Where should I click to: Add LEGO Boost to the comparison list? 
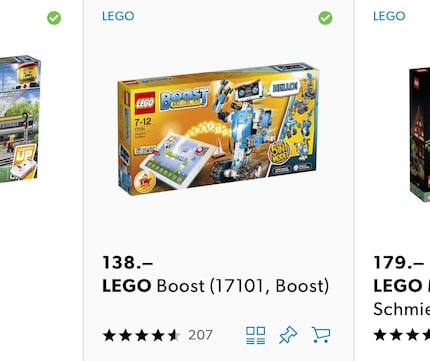(256, 335)
